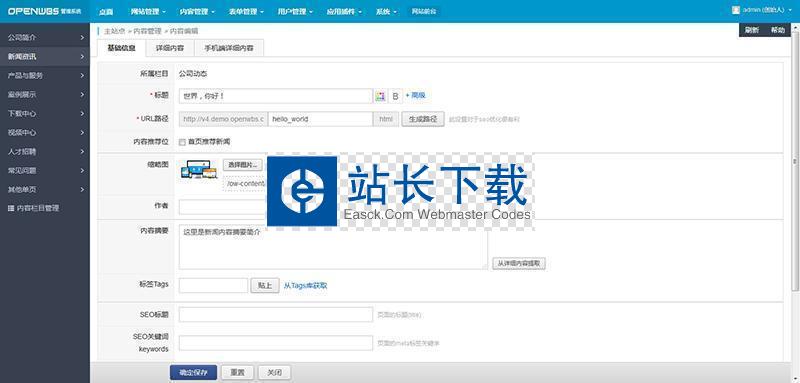Expand 下载中心 in the sidebar
800x383 pixels.
point(45,113)
